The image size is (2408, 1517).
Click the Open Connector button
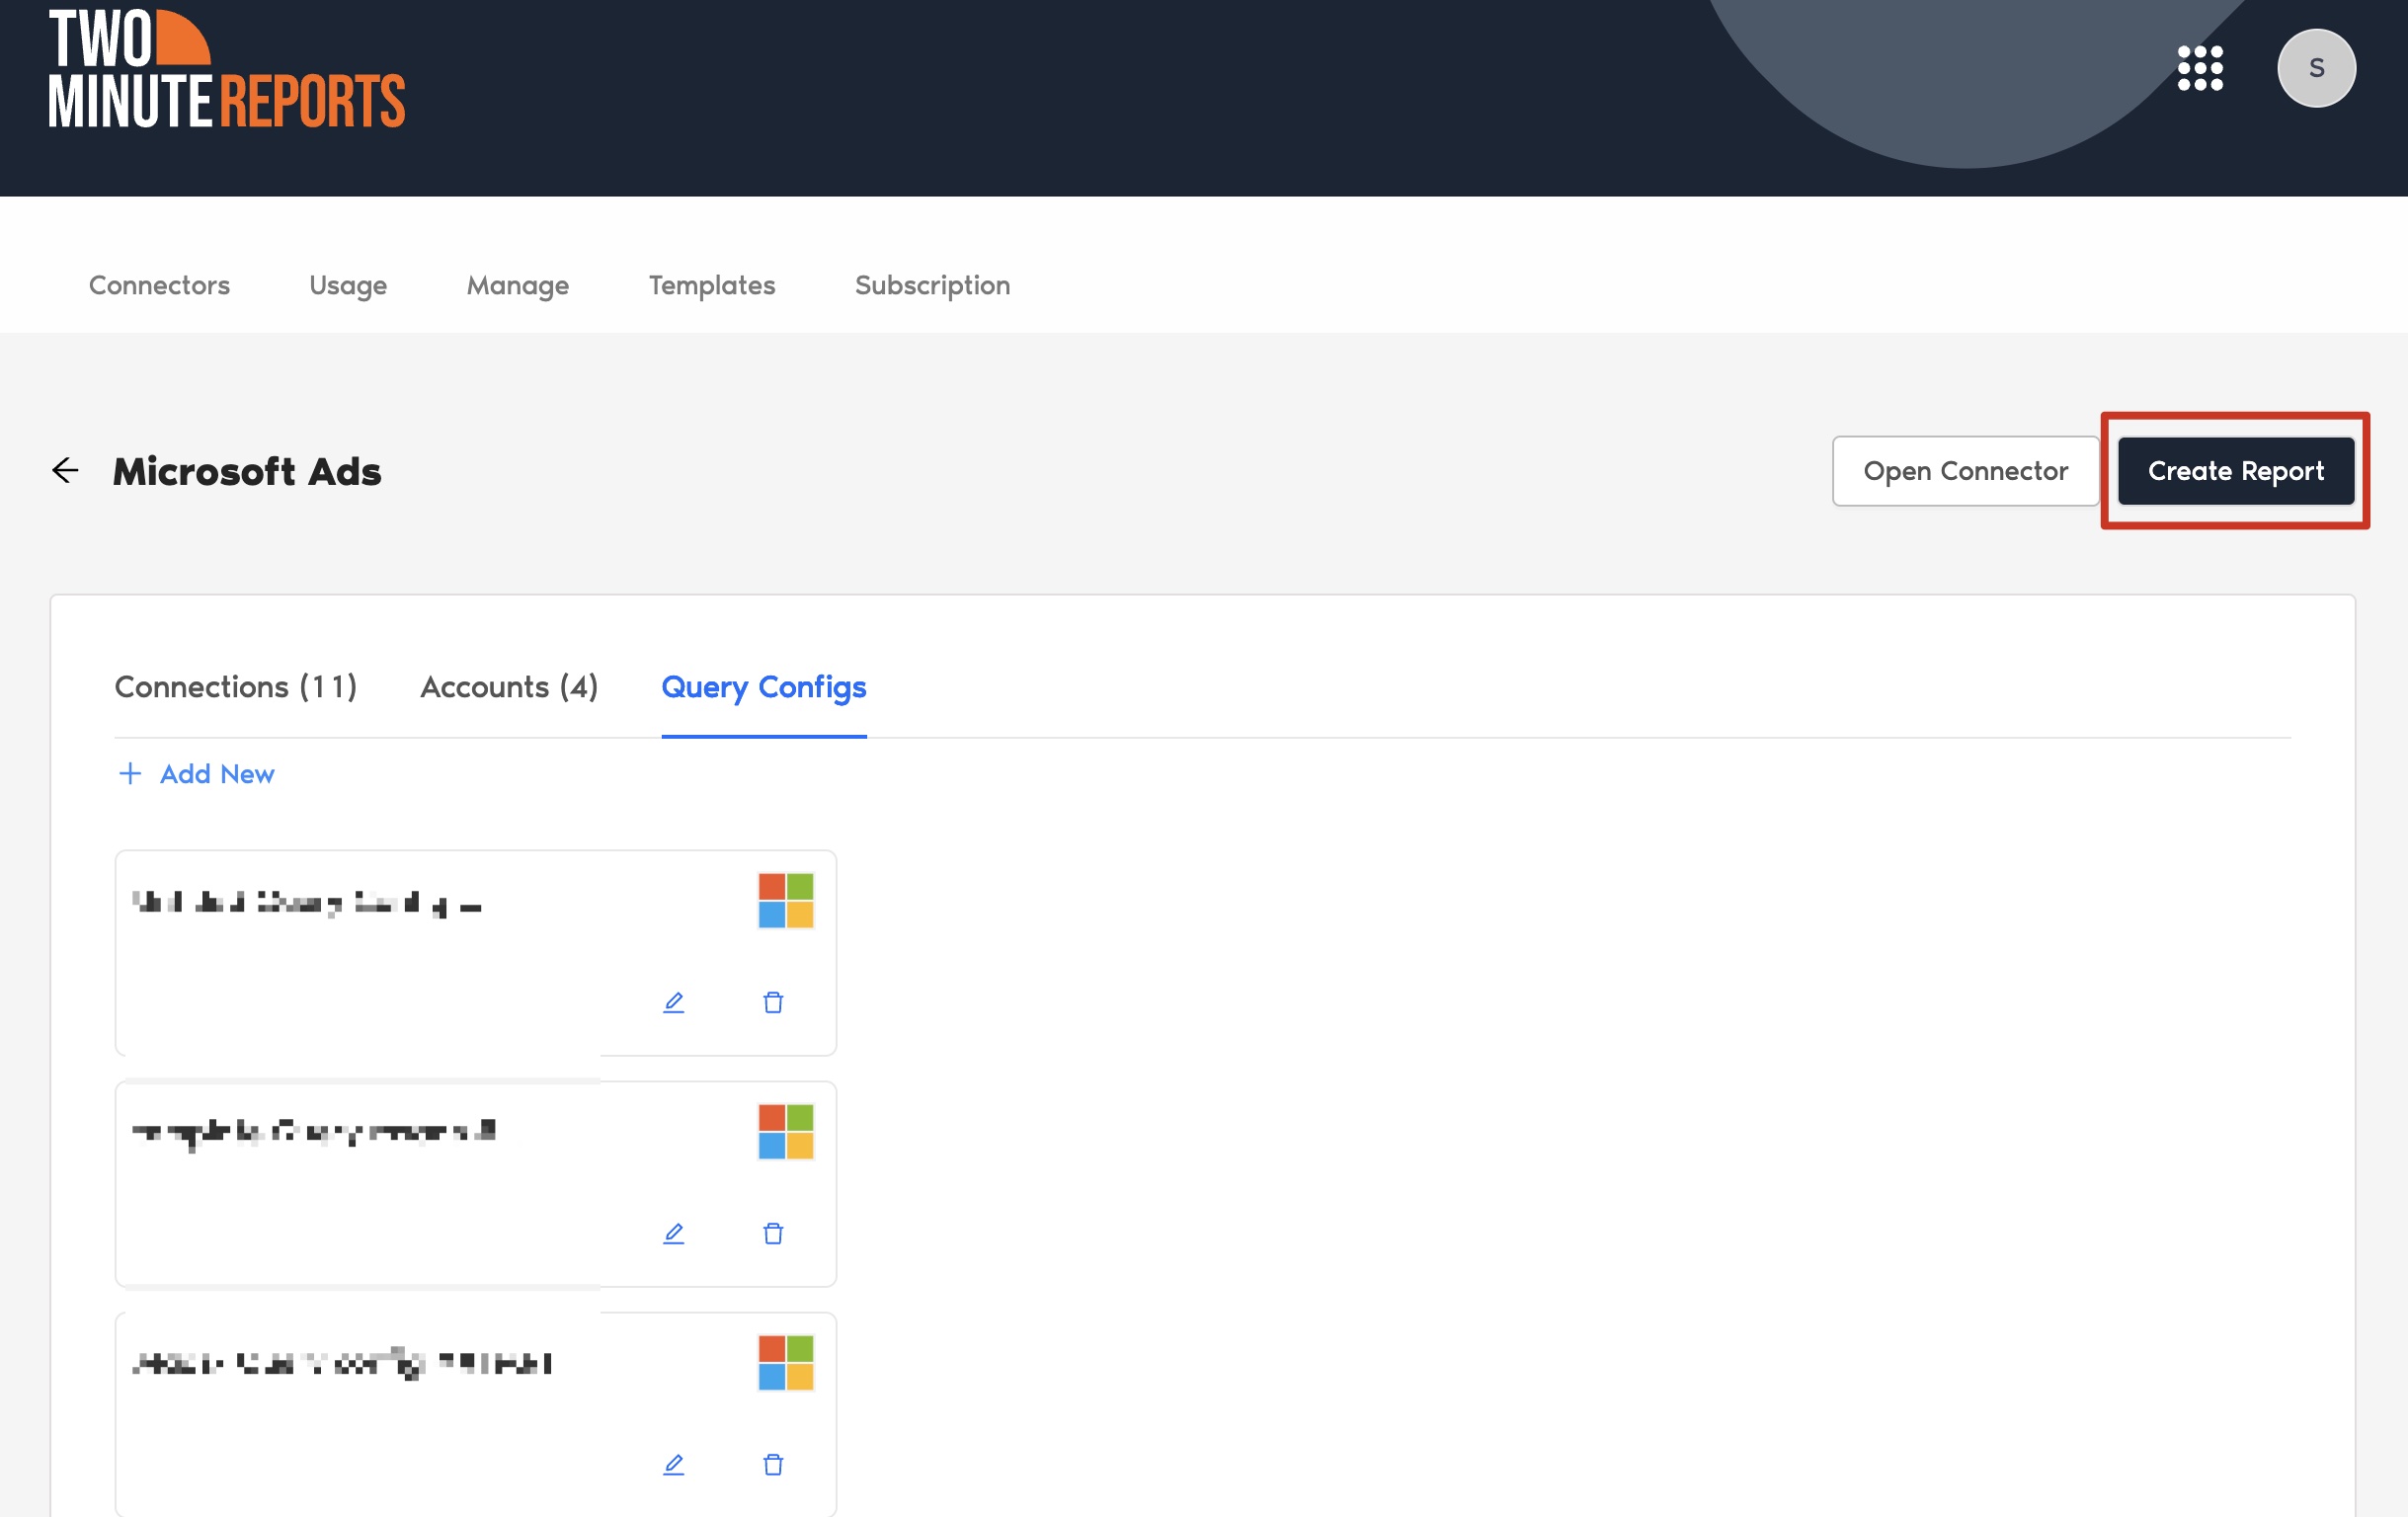point(1965,471)
